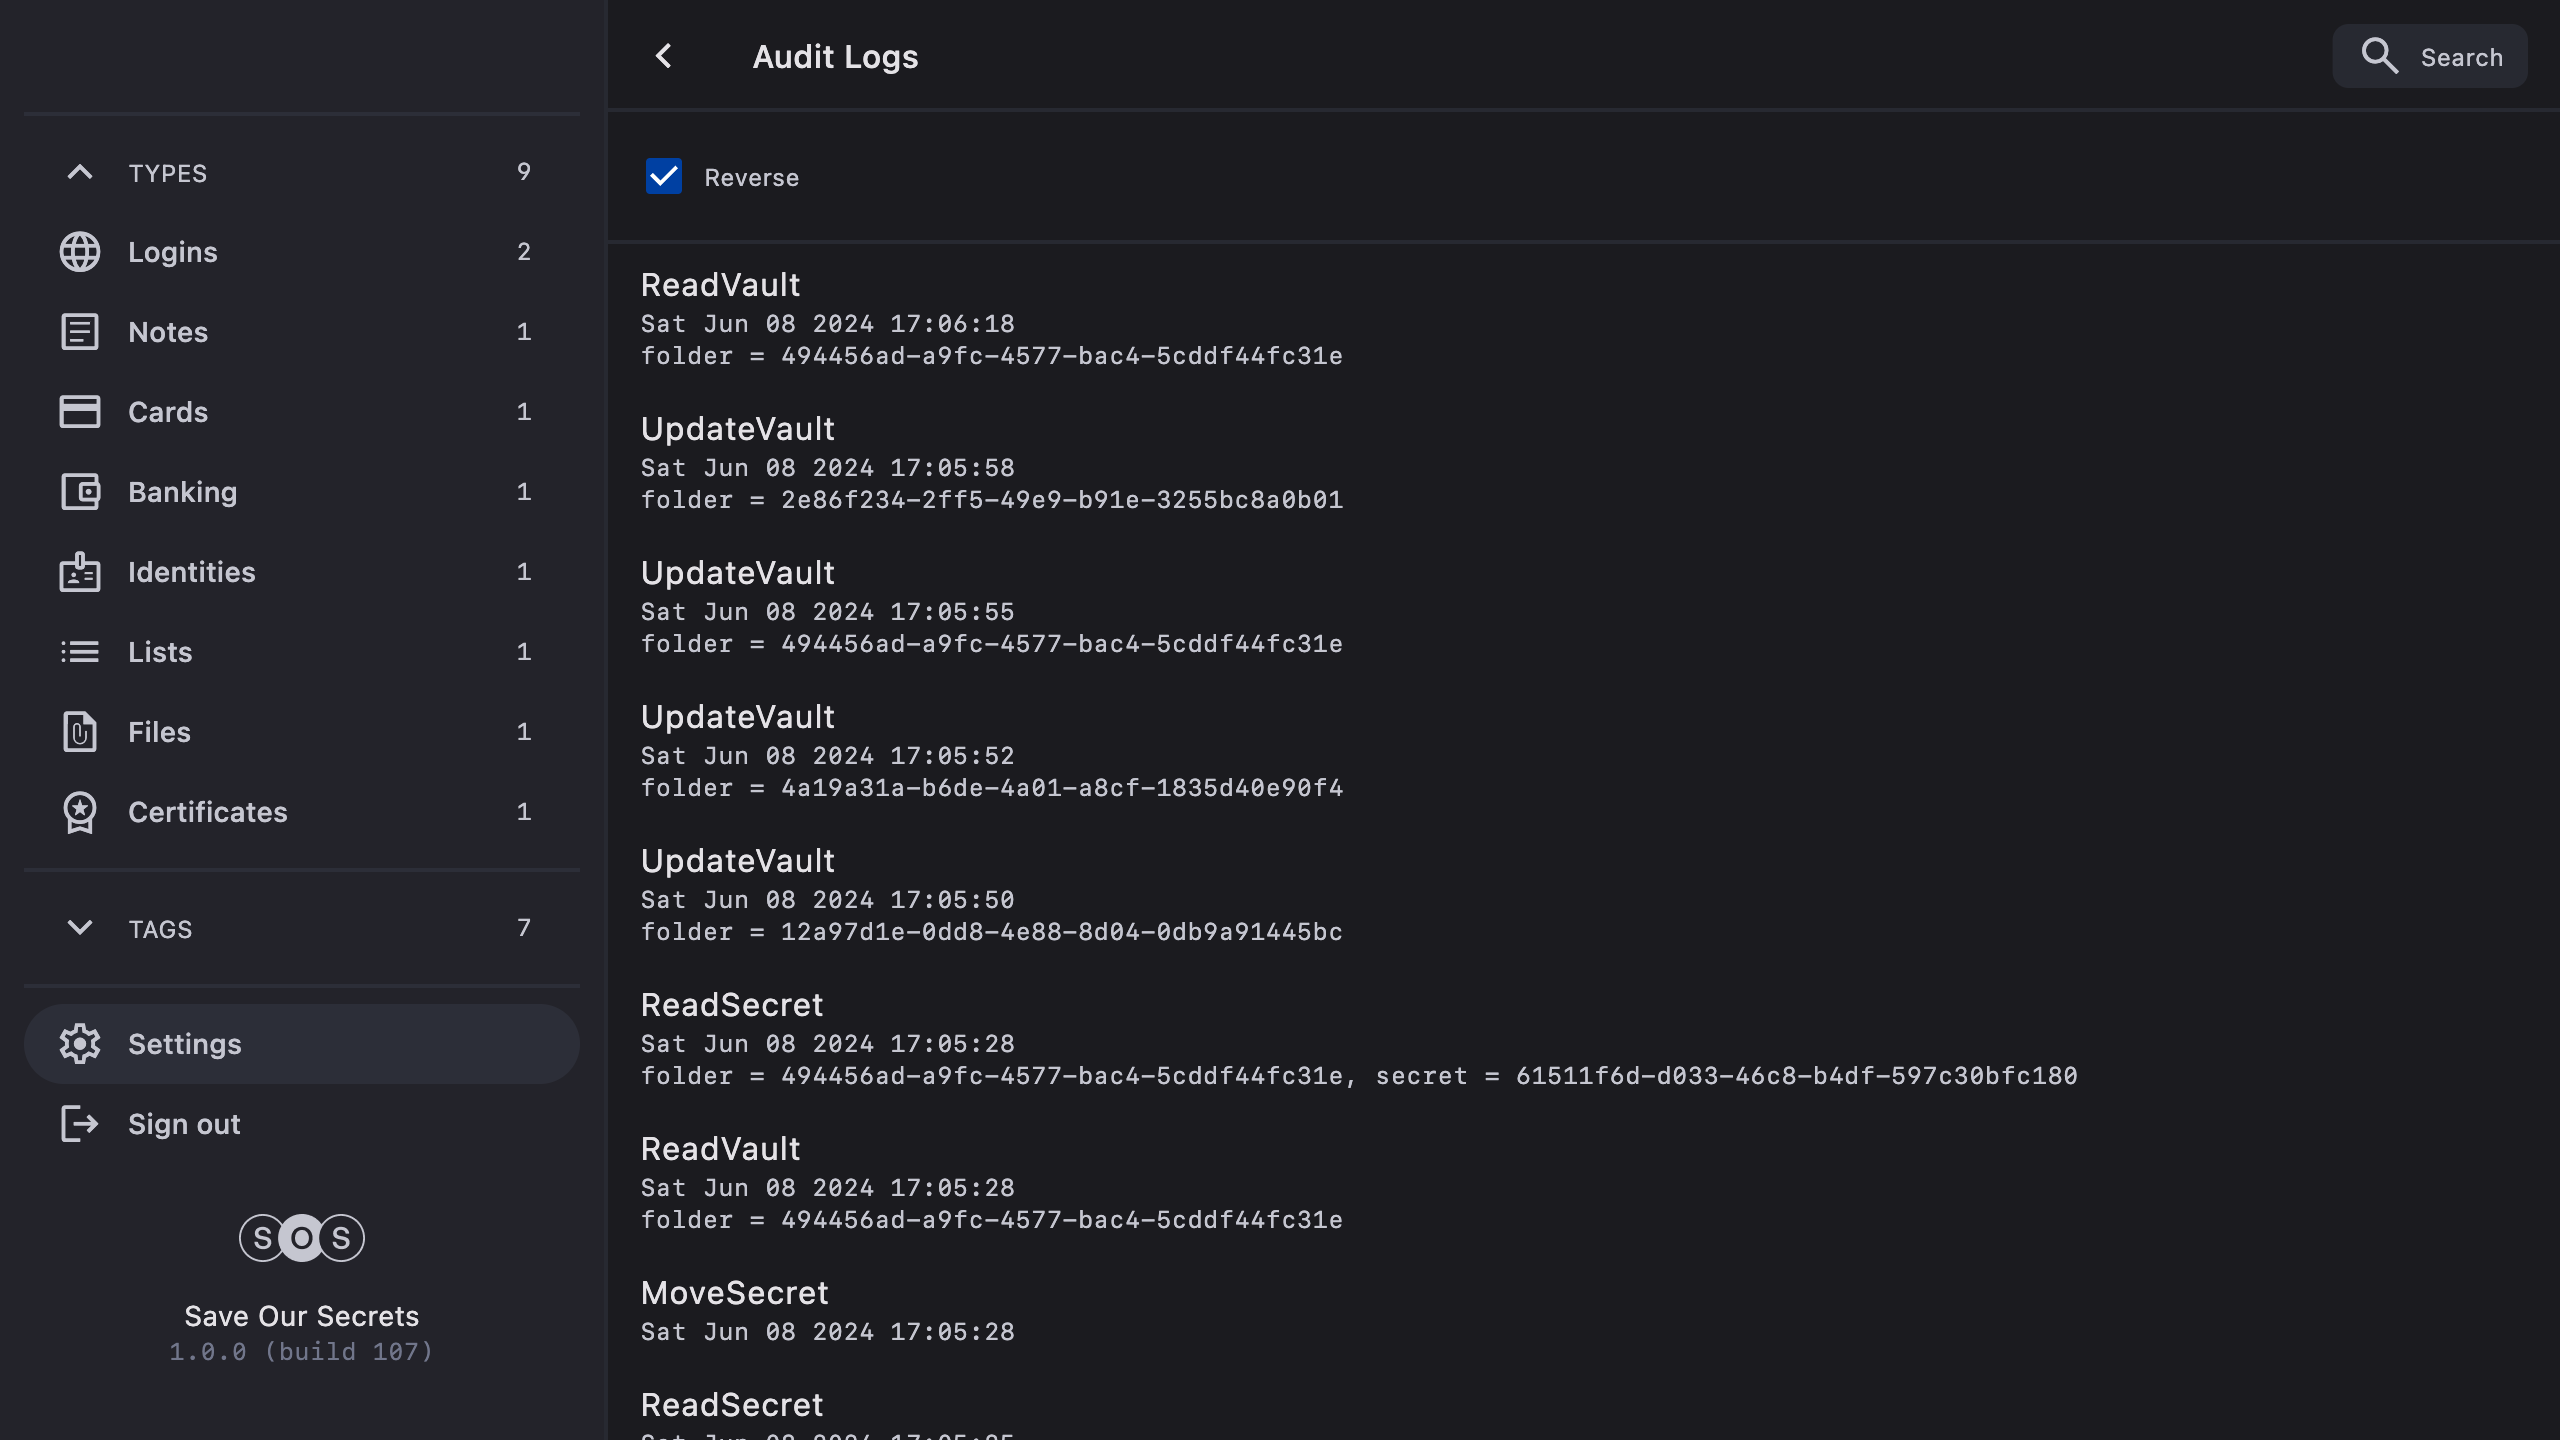Image resolution: width=2560 pixels, height=1440 pixels.
Task: Collapse the TYPES section chevron
Action: pos(80,172)
